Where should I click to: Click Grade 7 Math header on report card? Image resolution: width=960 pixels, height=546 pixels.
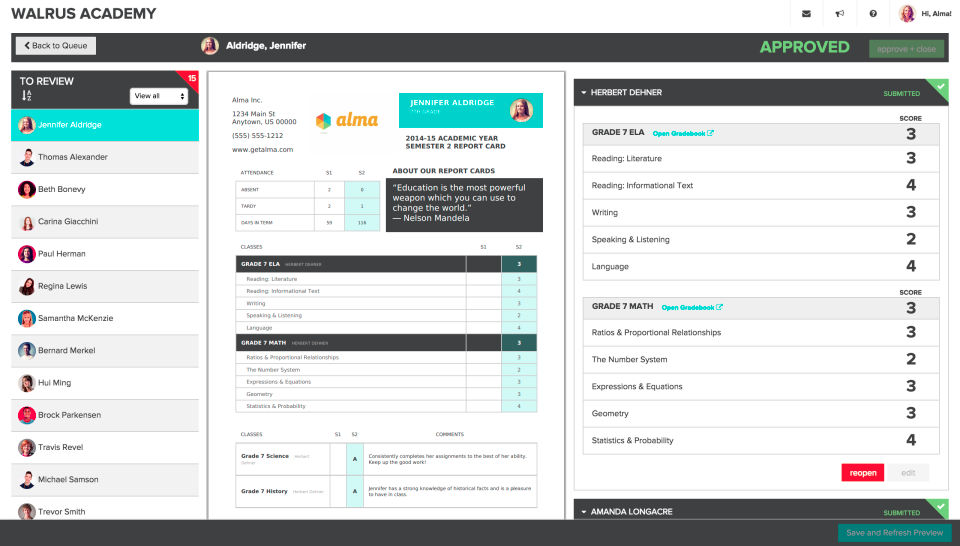point(386,343)
